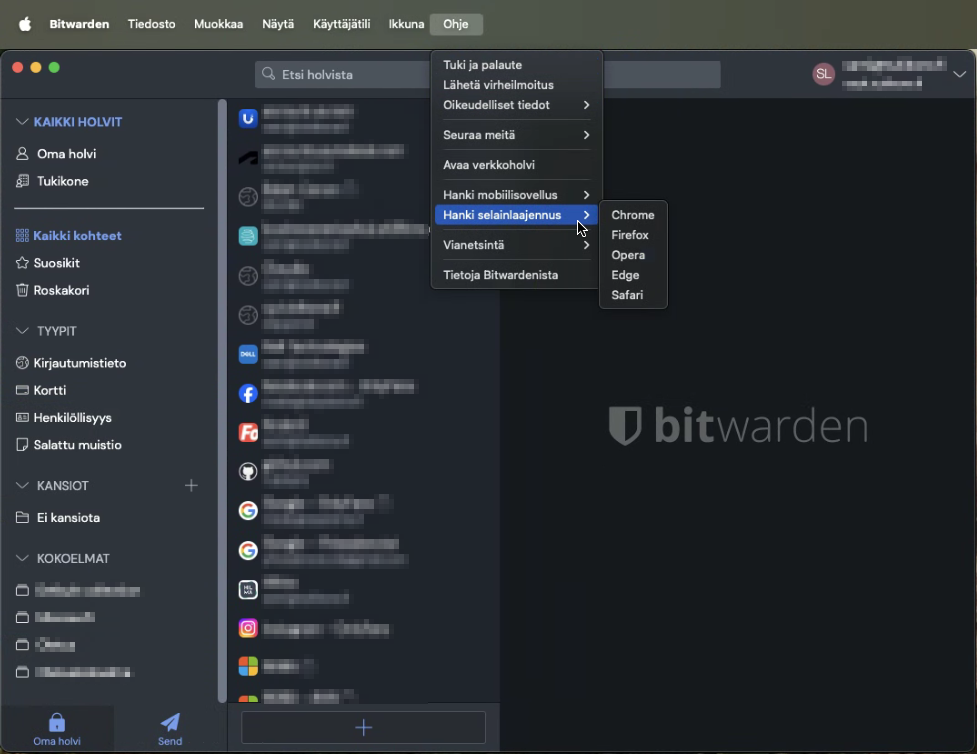Expand Oikeudelliset tiedot submenu
977x754 pixels.
point(516,105)
